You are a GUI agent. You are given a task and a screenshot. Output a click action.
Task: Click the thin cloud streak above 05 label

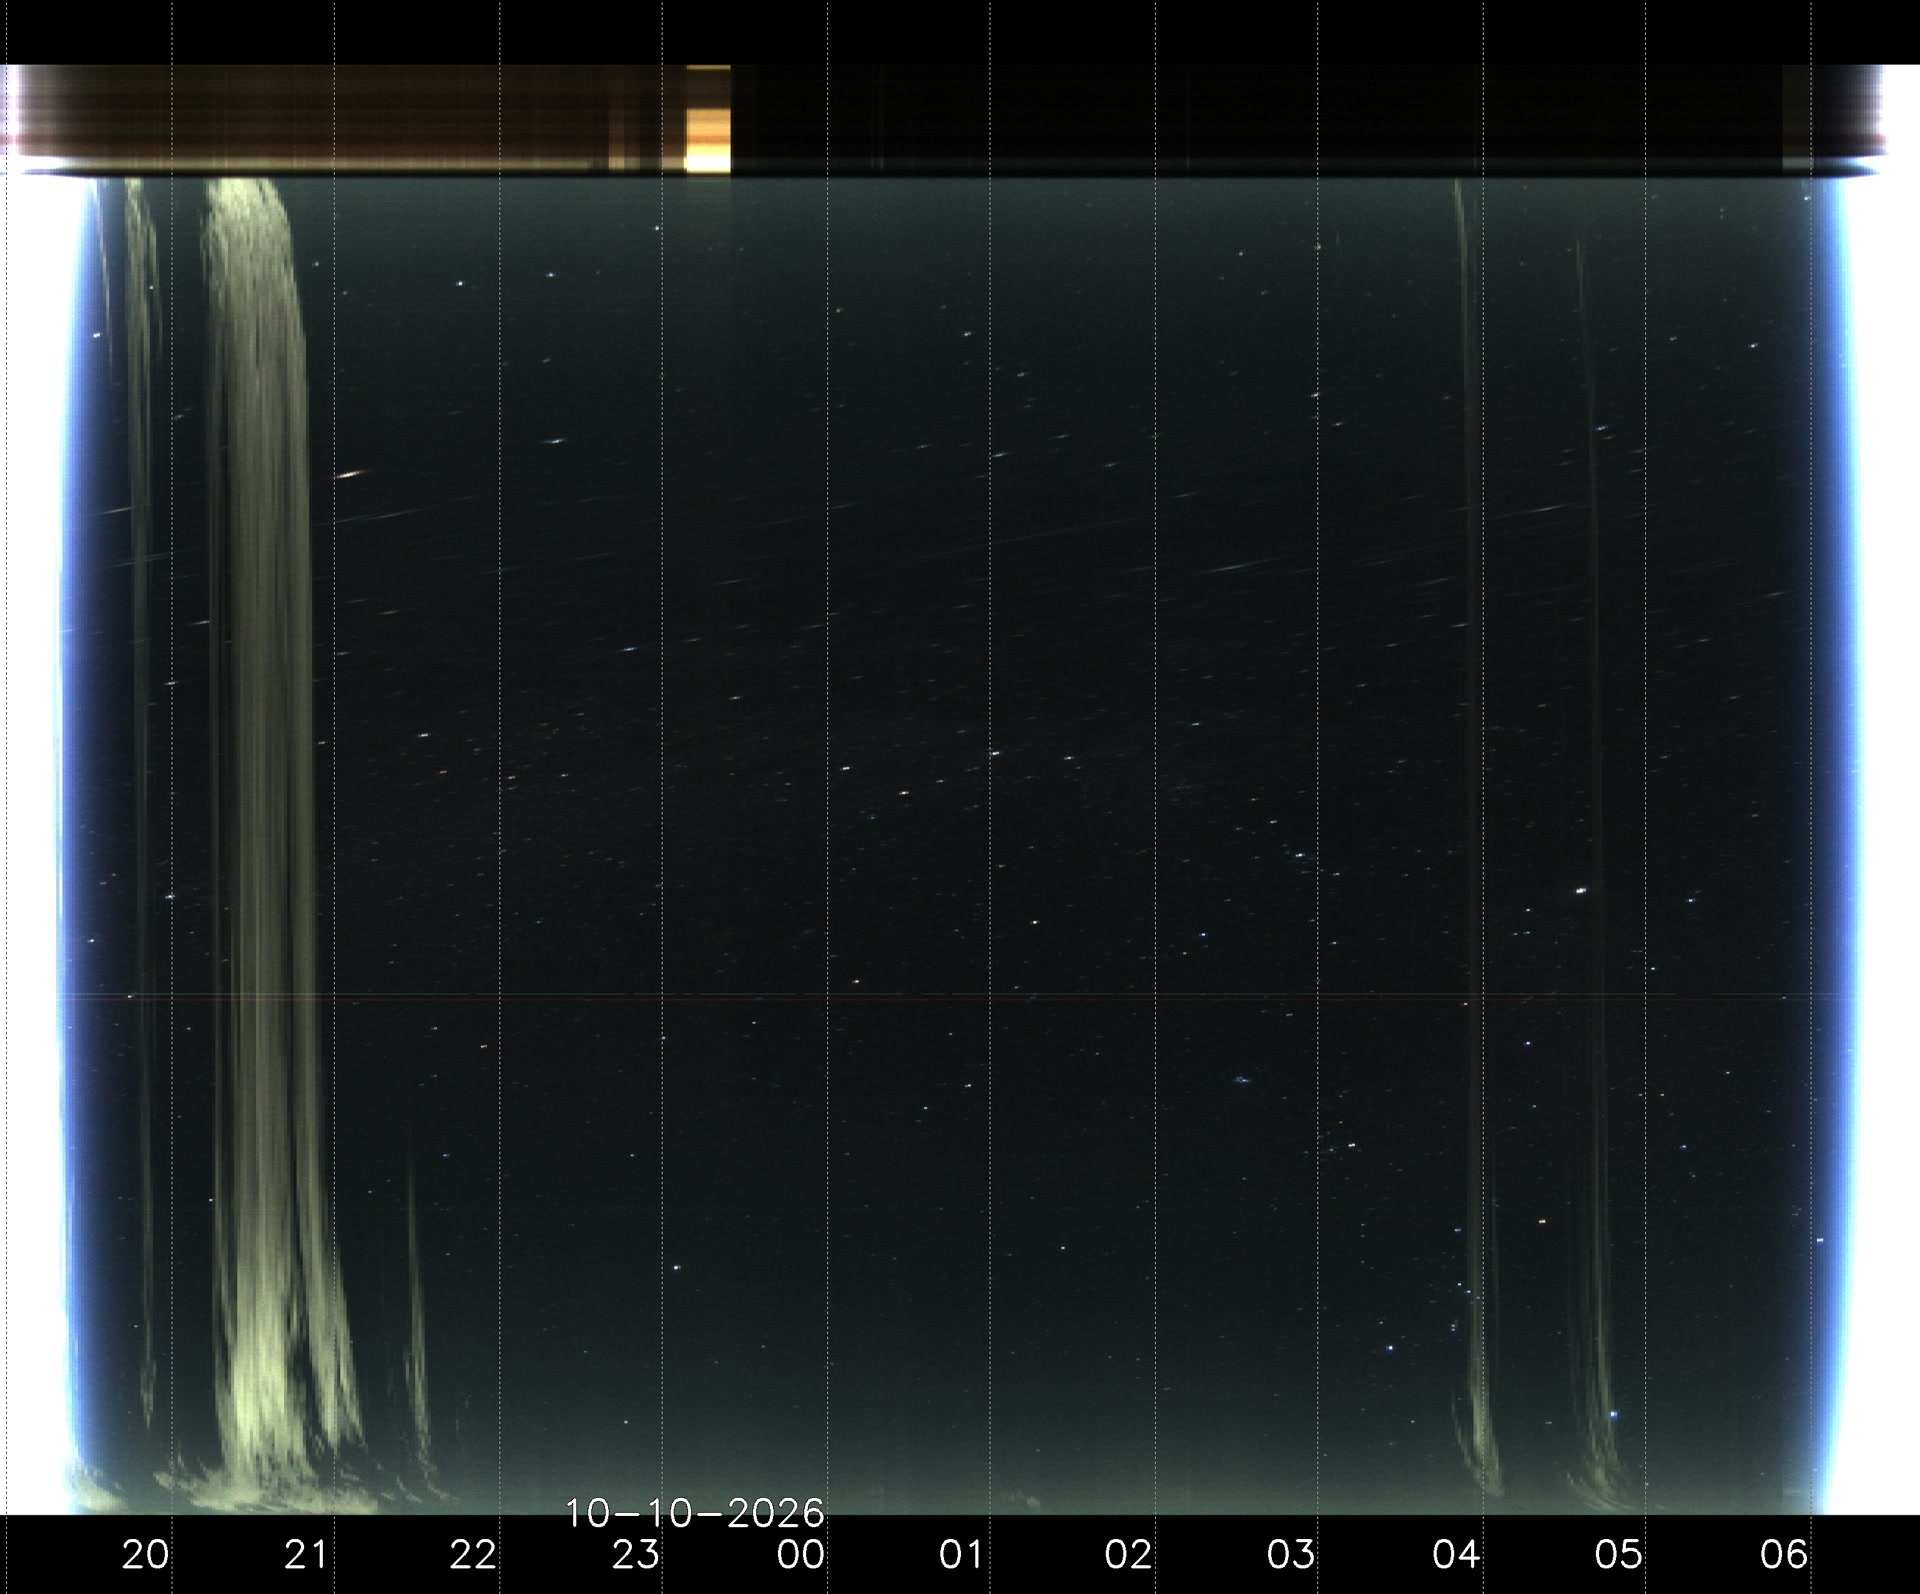pyautogui.click(x=1592, y=870)
